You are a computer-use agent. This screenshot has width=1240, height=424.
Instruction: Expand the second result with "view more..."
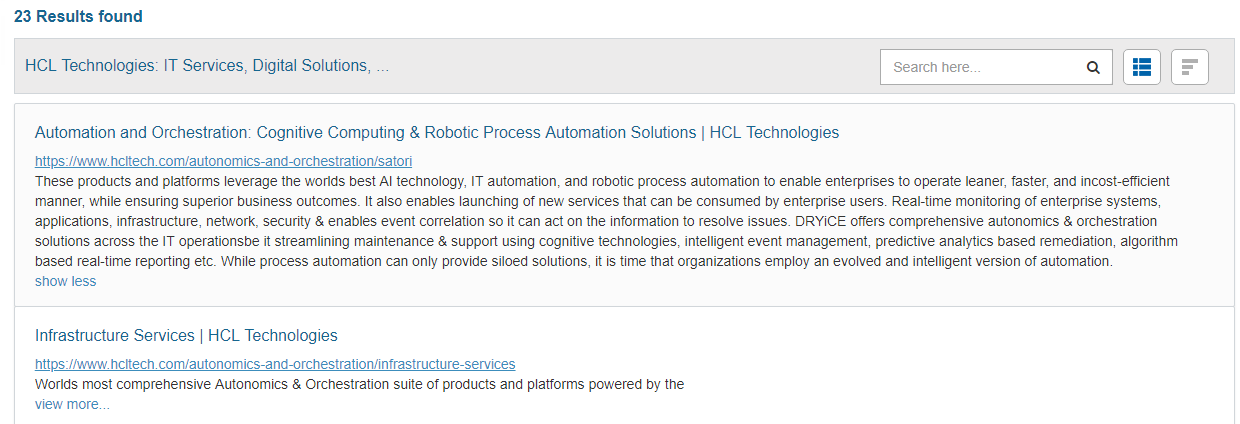[72, 404]
